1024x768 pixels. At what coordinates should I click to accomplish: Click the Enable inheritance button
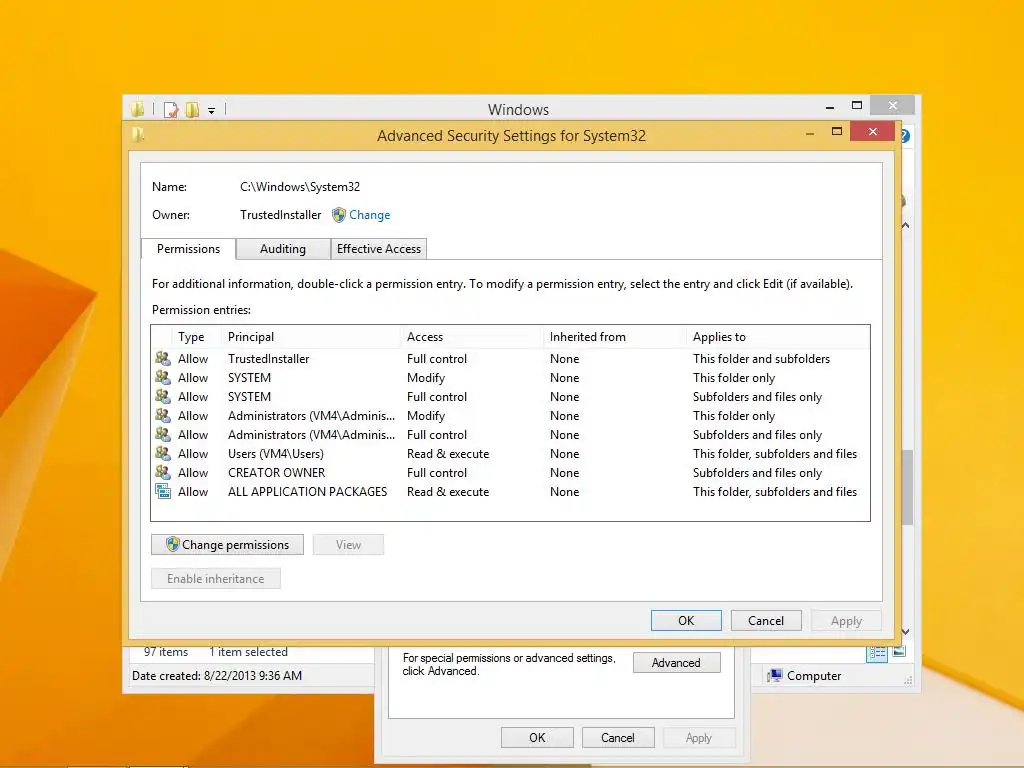(216, 579)
